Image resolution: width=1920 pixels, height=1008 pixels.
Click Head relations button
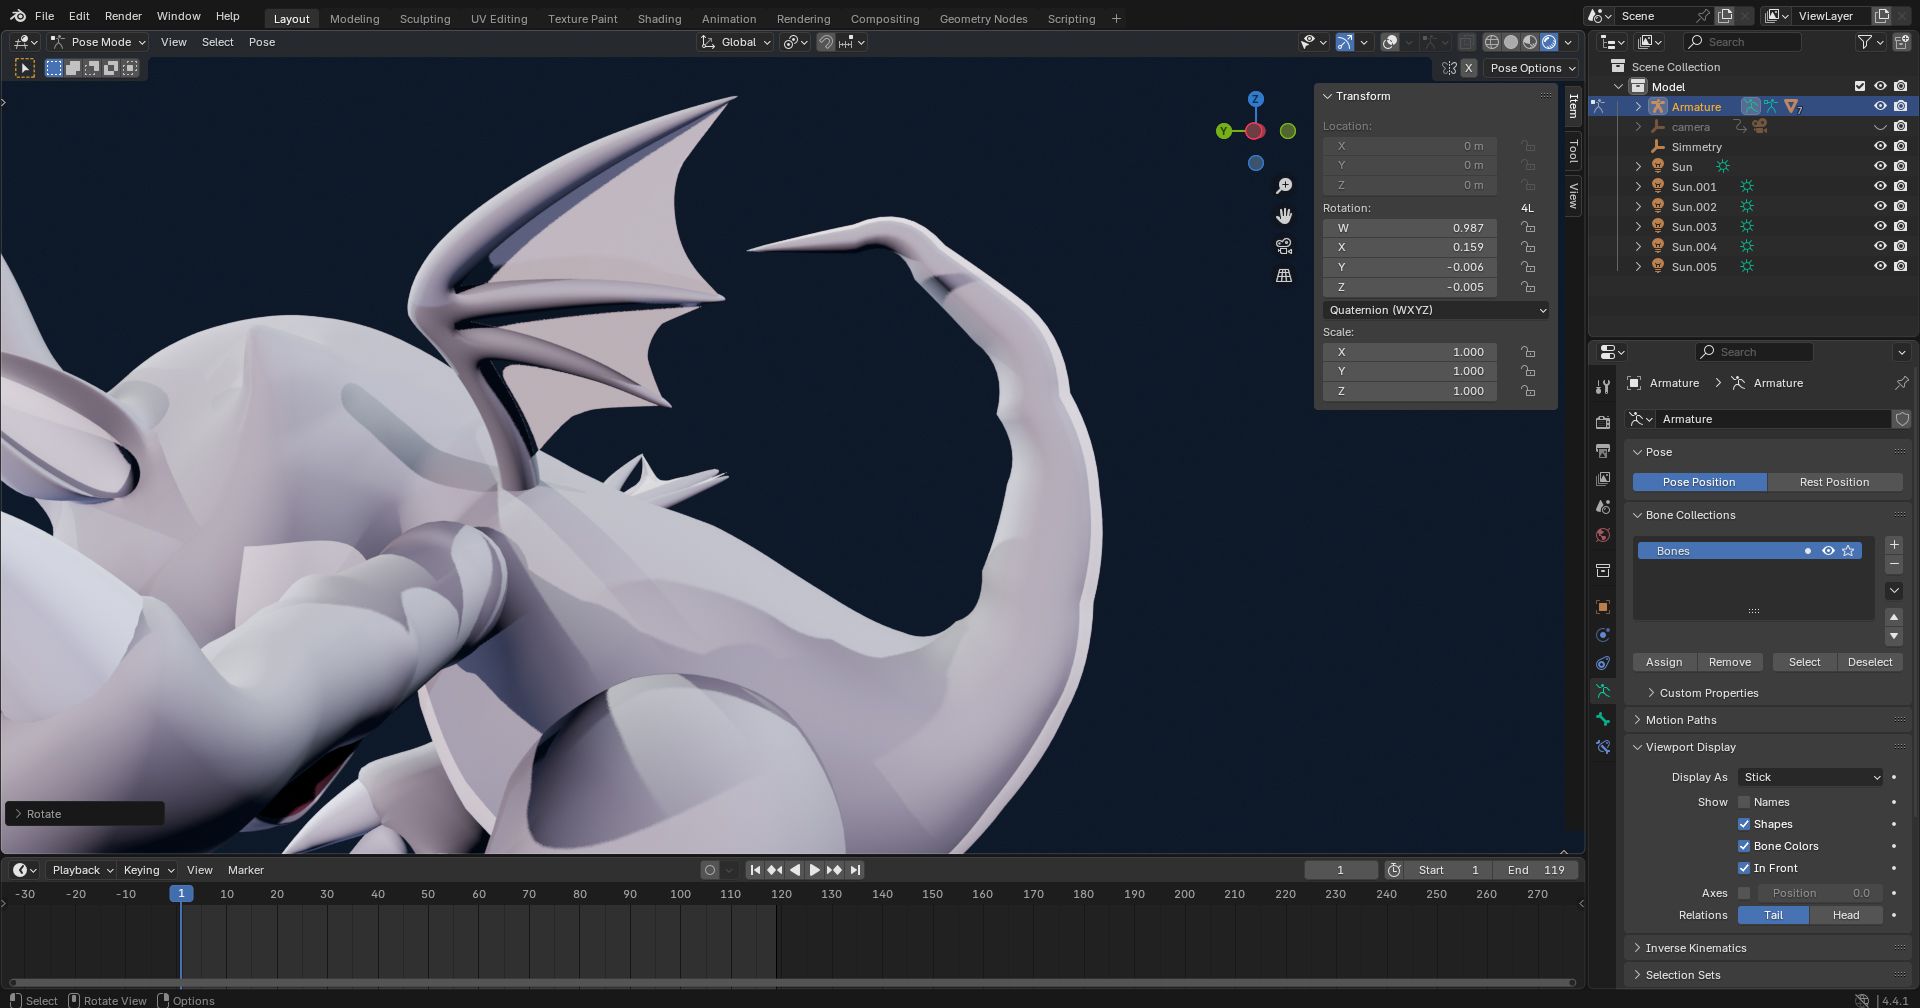click(1846, 915)
